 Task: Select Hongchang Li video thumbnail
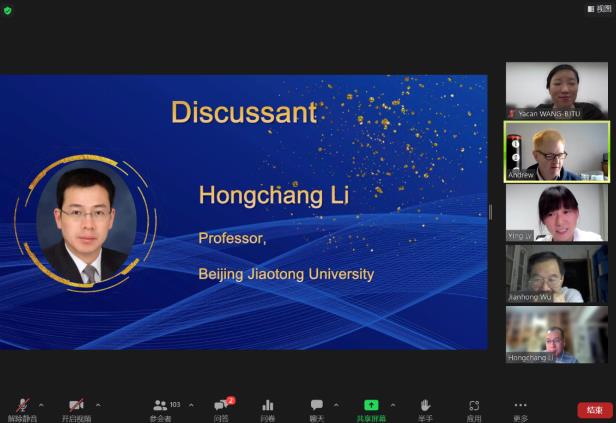coord(557,335)
